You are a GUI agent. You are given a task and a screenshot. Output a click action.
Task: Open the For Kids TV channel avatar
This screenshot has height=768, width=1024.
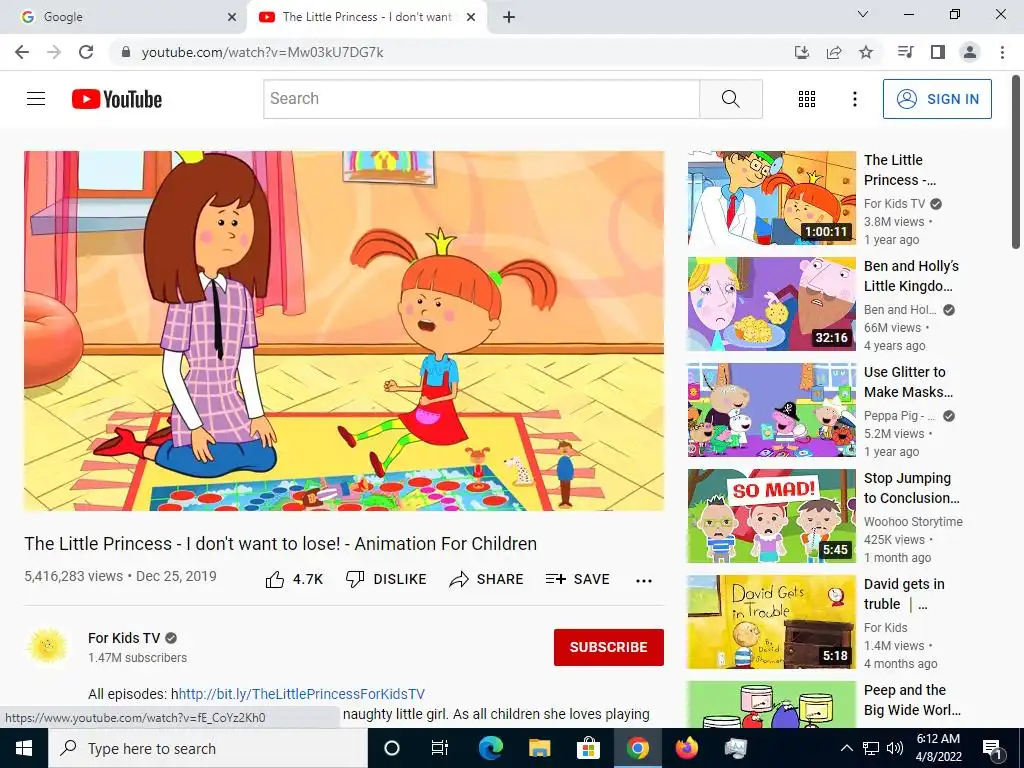click(x=48, y=647)
